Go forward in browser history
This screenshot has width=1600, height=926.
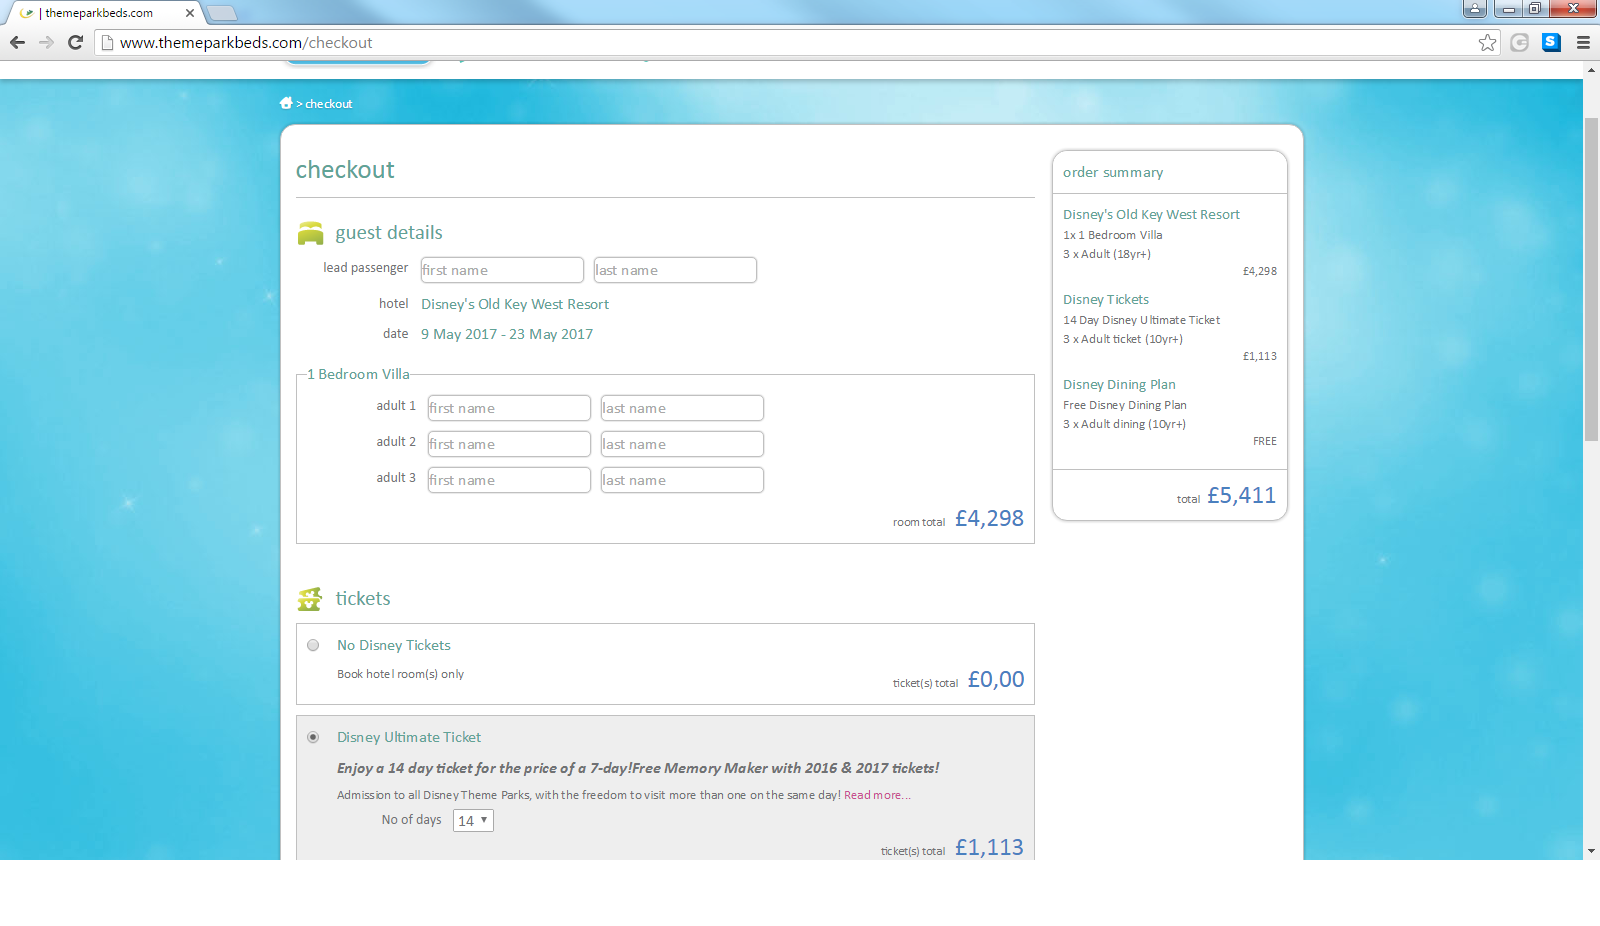point(46,42)
